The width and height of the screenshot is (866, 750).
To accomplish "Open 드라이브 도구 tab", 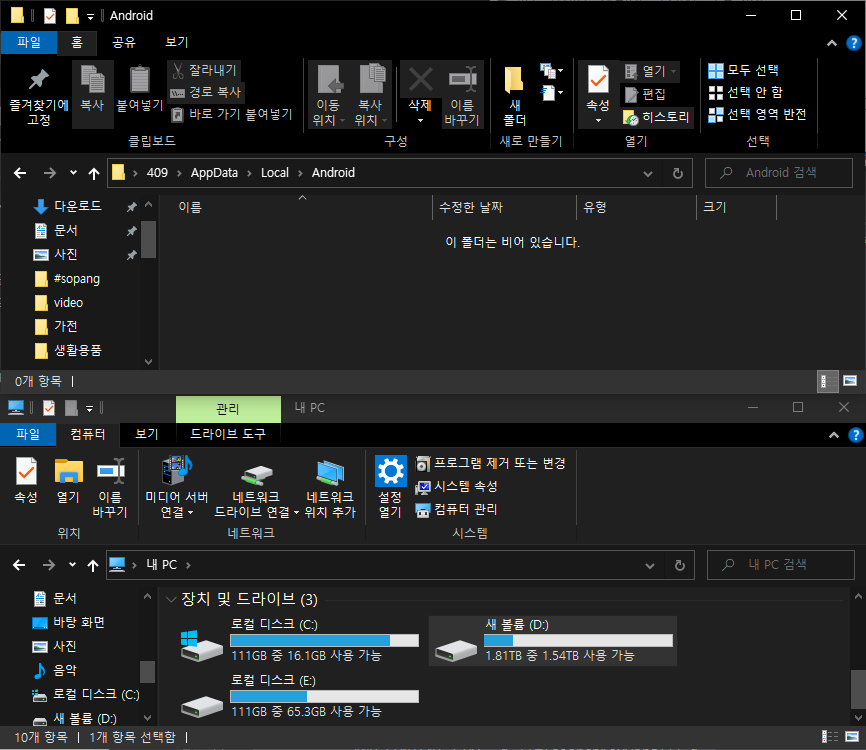I will pos(228,434).
